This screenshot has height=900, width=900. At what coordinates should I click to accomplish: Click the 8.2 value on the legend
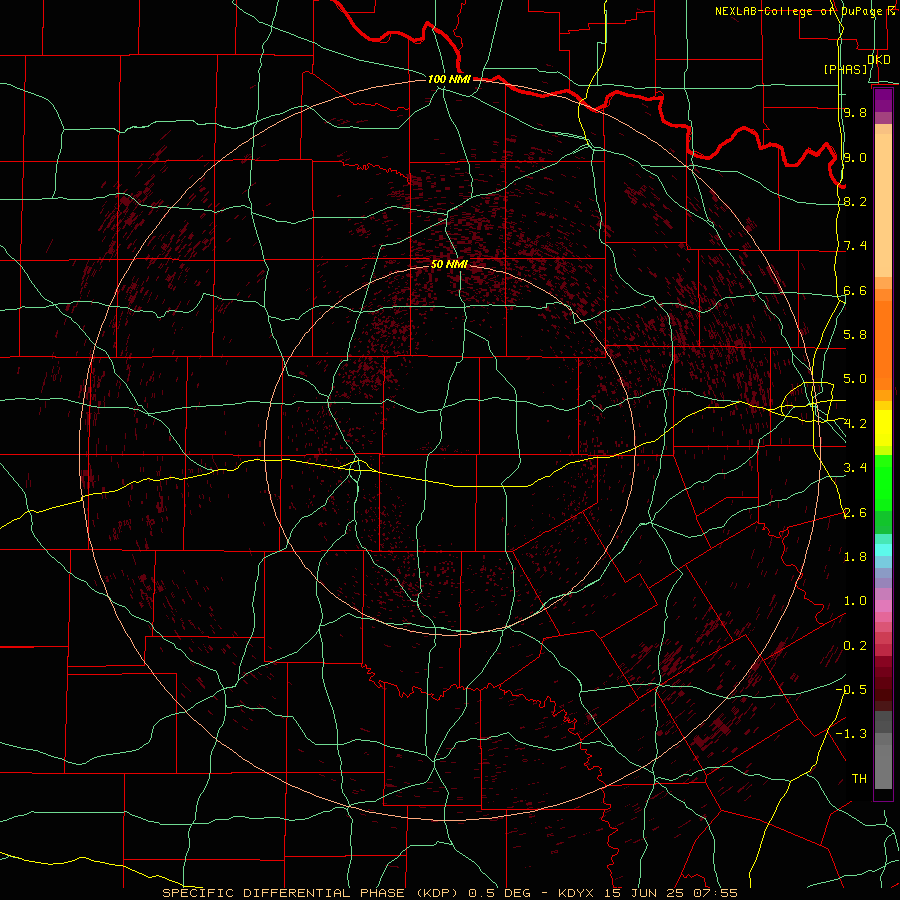pyautogui.click(x=855, y=201)
